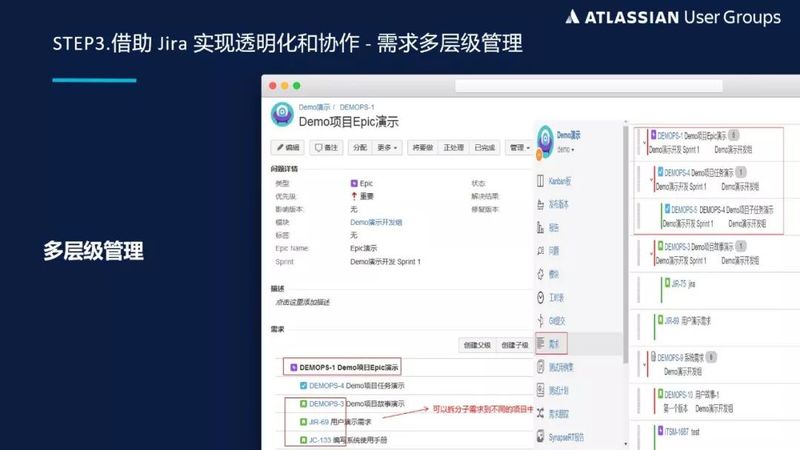
Task: Click the description placeholder to add text
Action: coord(303,302)
